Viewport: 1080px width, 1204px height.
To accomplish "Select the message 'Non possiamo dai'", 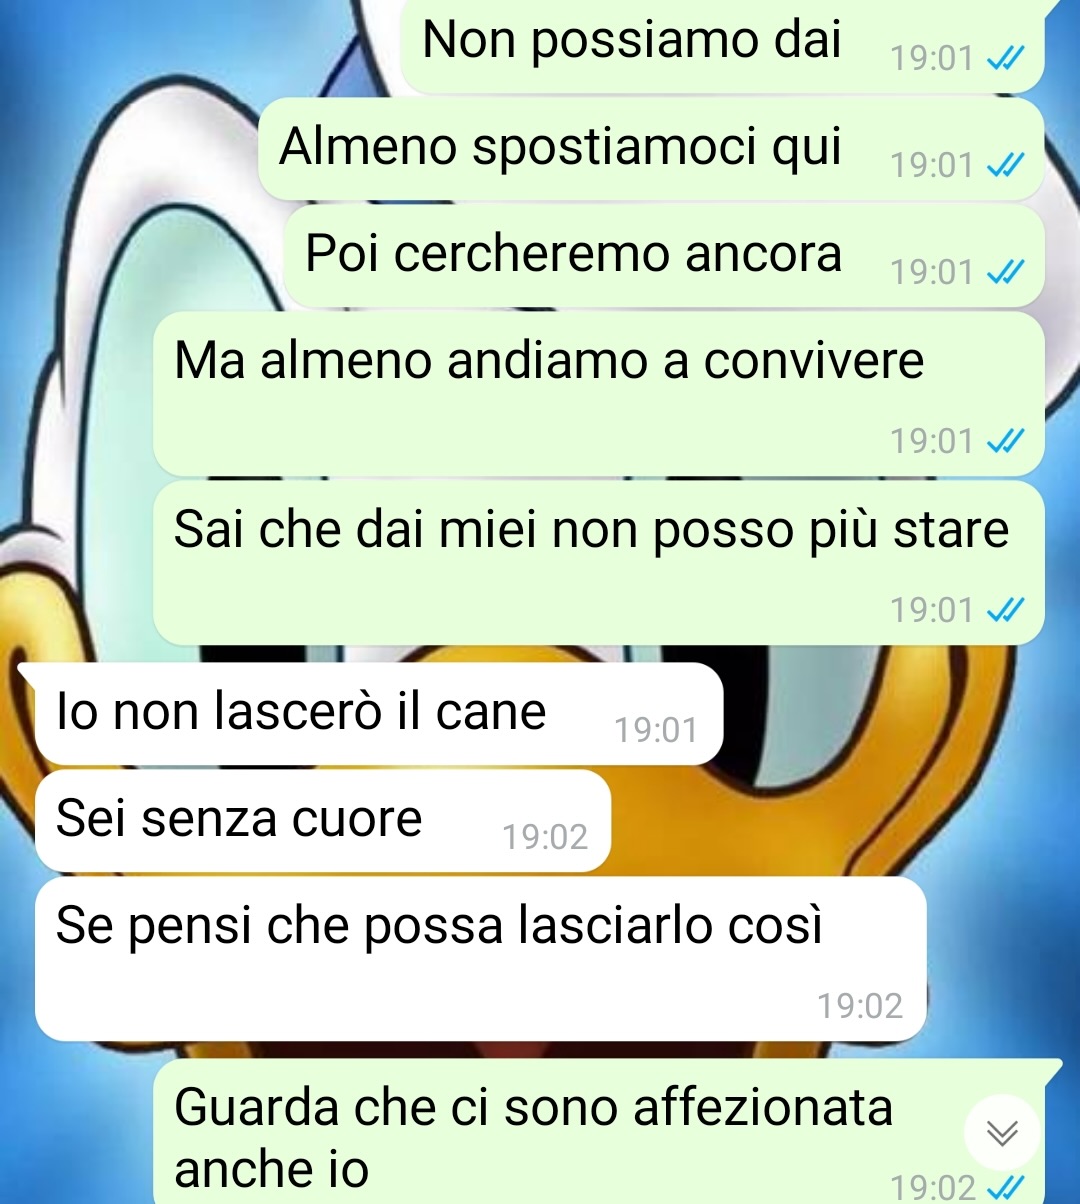I will (x=722, y=46).
